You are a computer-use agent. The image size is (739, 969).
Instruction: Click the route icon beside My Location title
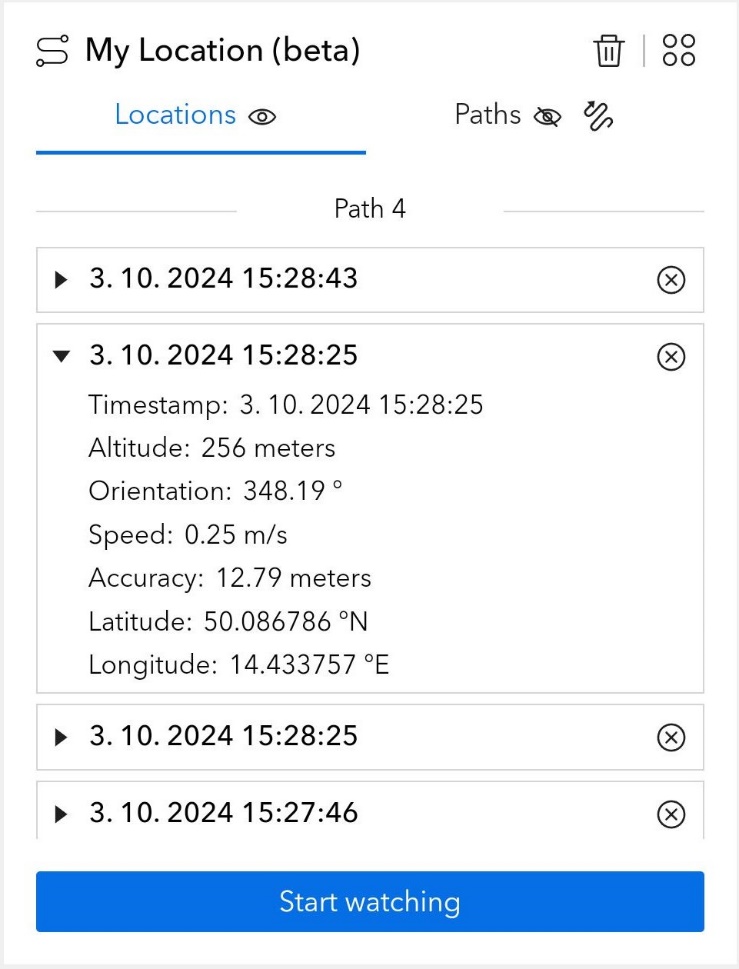pyautogui.click(x=53, y=51)
